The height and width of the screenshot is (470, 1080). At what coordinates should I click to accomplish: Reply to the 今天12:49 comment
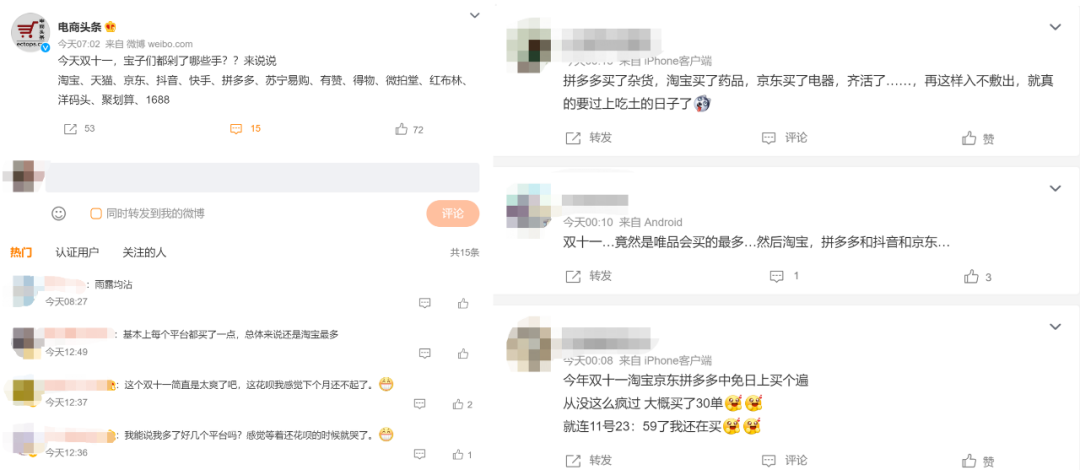pos(425,353)
